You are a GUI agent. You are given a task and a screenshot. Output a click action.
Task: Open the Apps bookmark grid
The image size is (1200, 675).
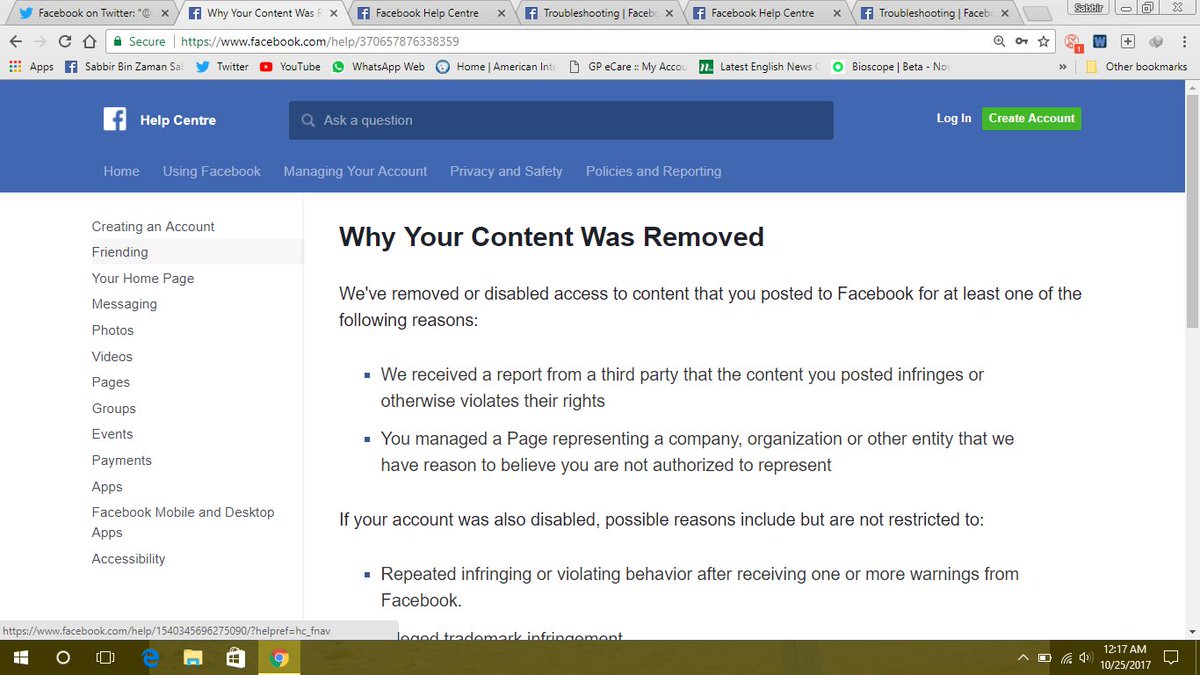31,67
